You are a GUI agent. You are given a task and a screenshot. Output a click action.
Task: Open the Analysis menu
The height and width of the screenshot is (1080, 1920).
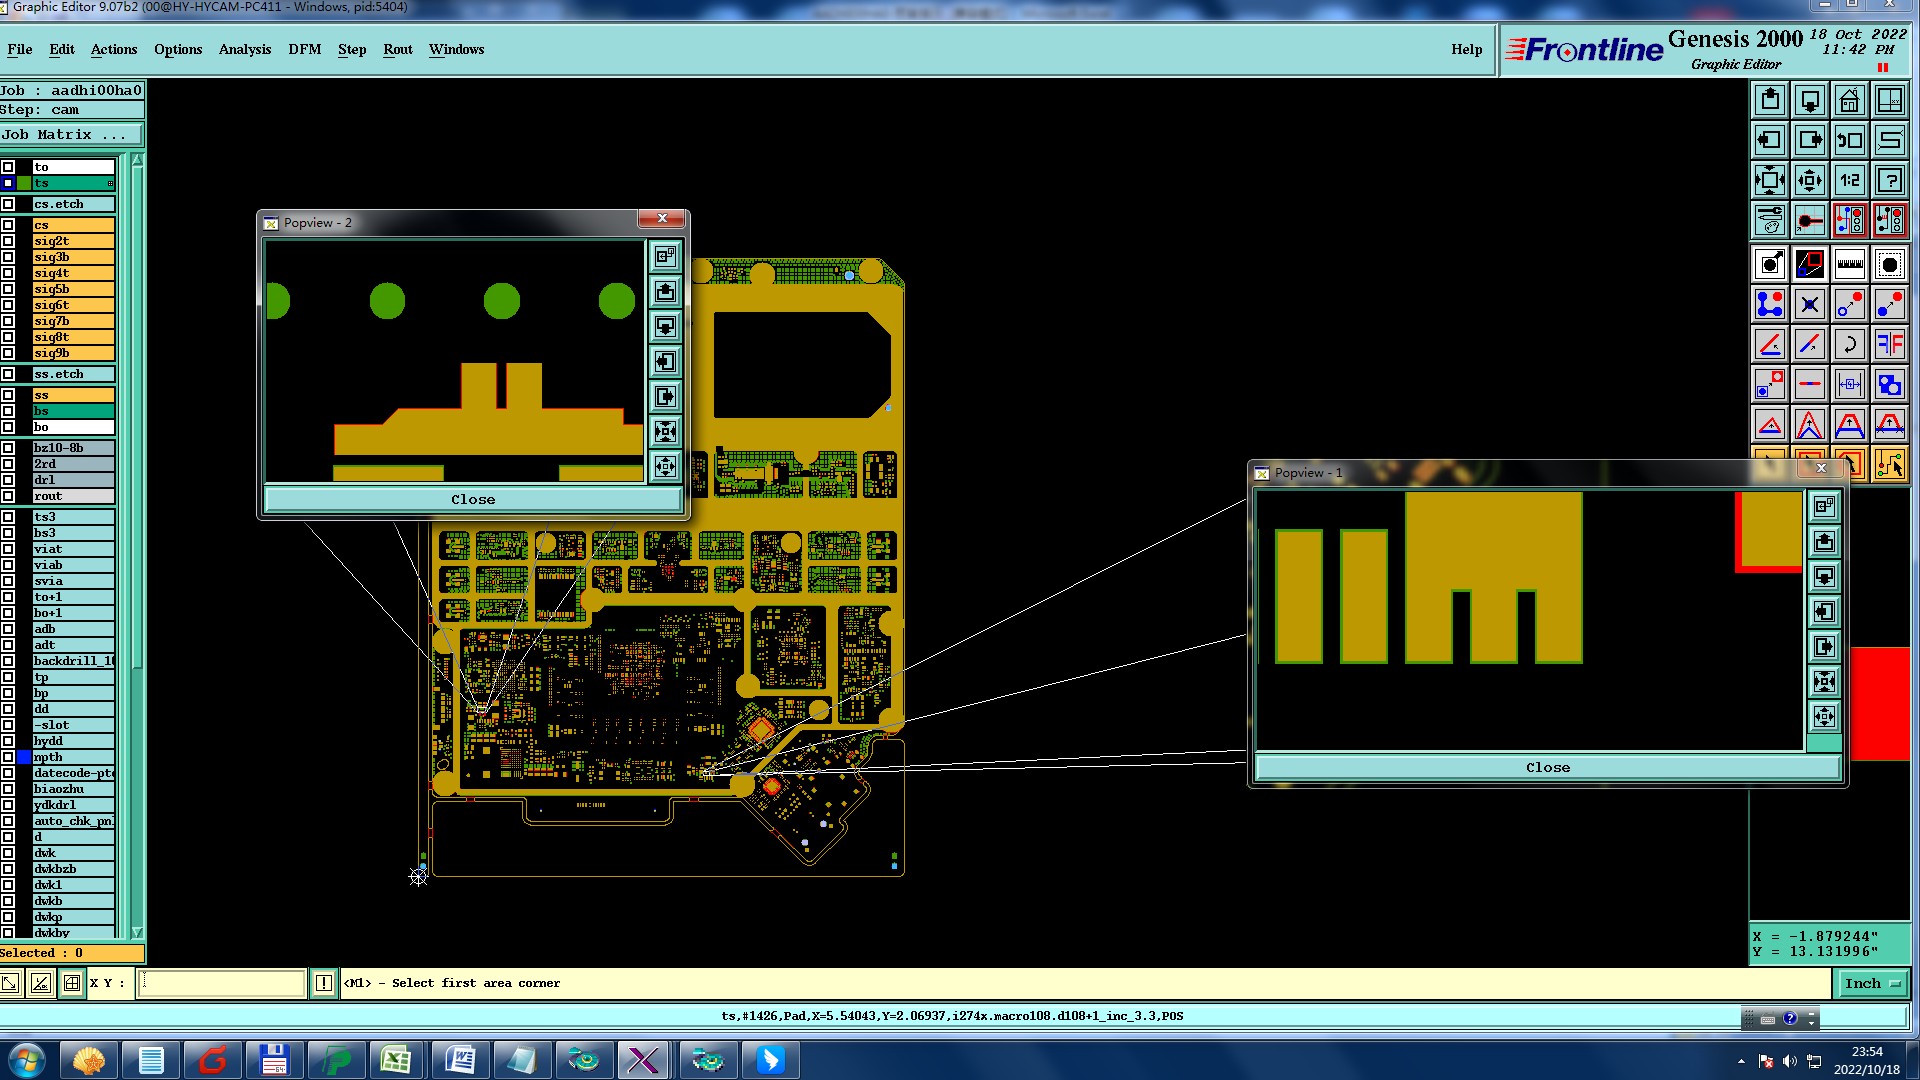(x=244, y=49)
